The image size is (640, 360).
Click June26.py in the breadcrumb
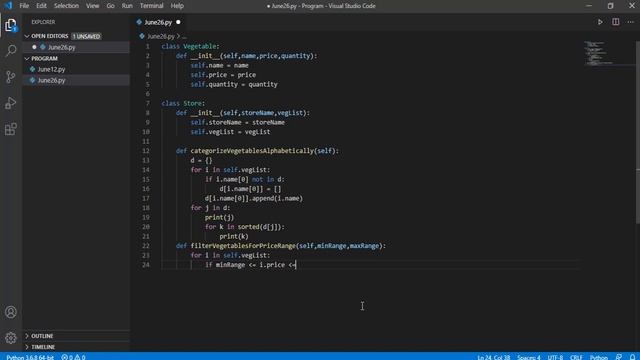160,36
